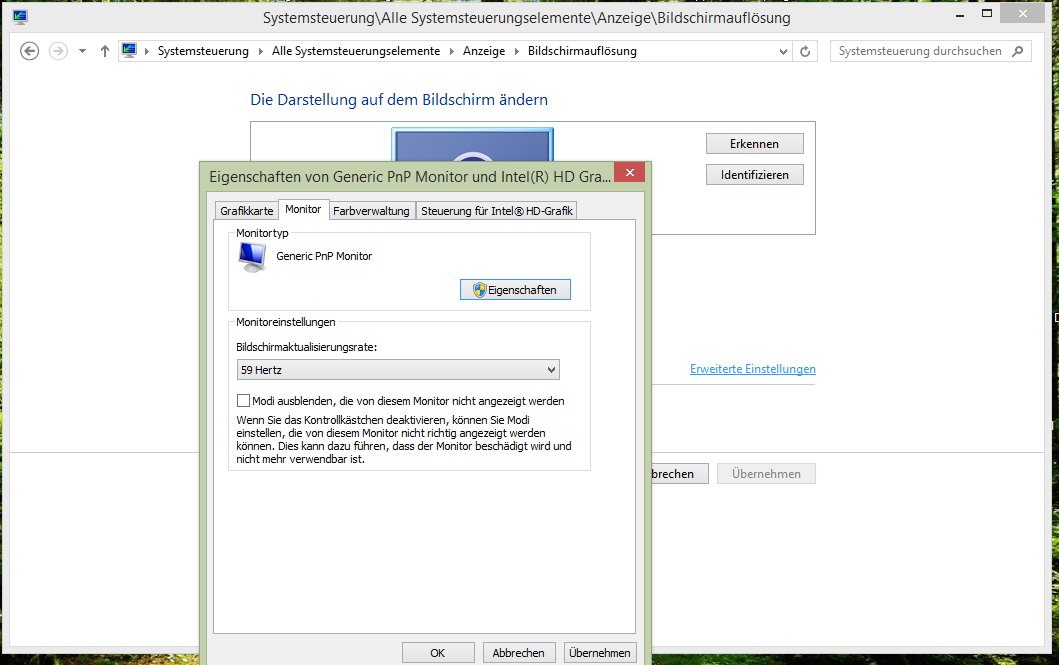Go up one level arrow
The image size is (1059, 665).
click(105, 51)
